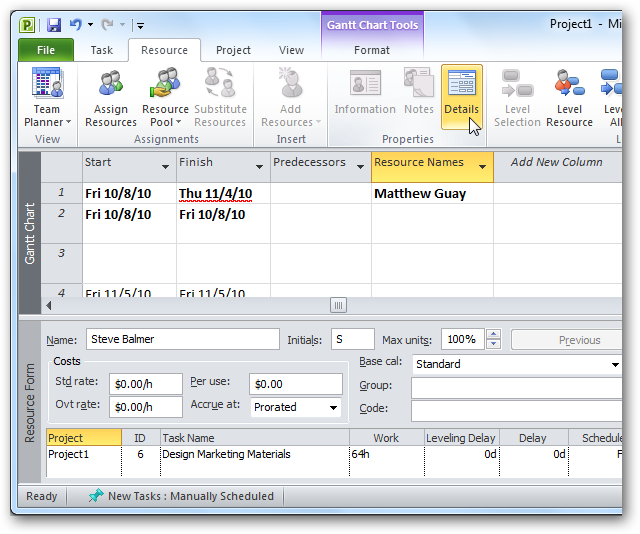Screen dimensions: 640x534
Task: Click the Level All icon
Action: point(612,98)
